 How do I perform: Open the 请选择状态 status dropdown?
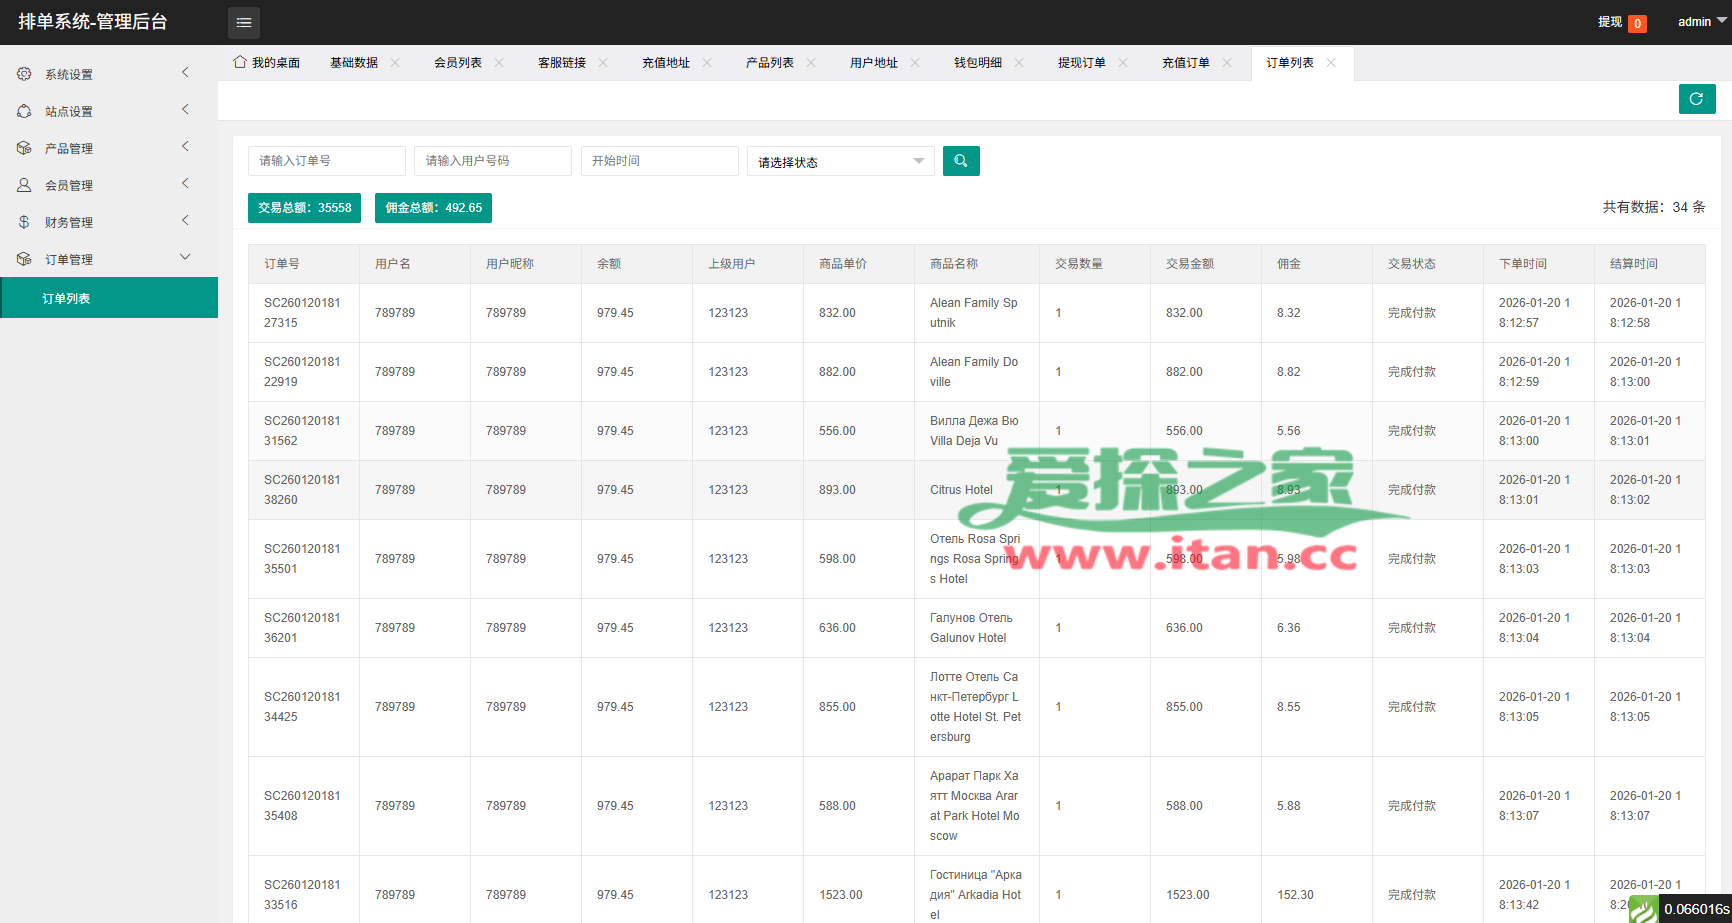tap(840, 161)
